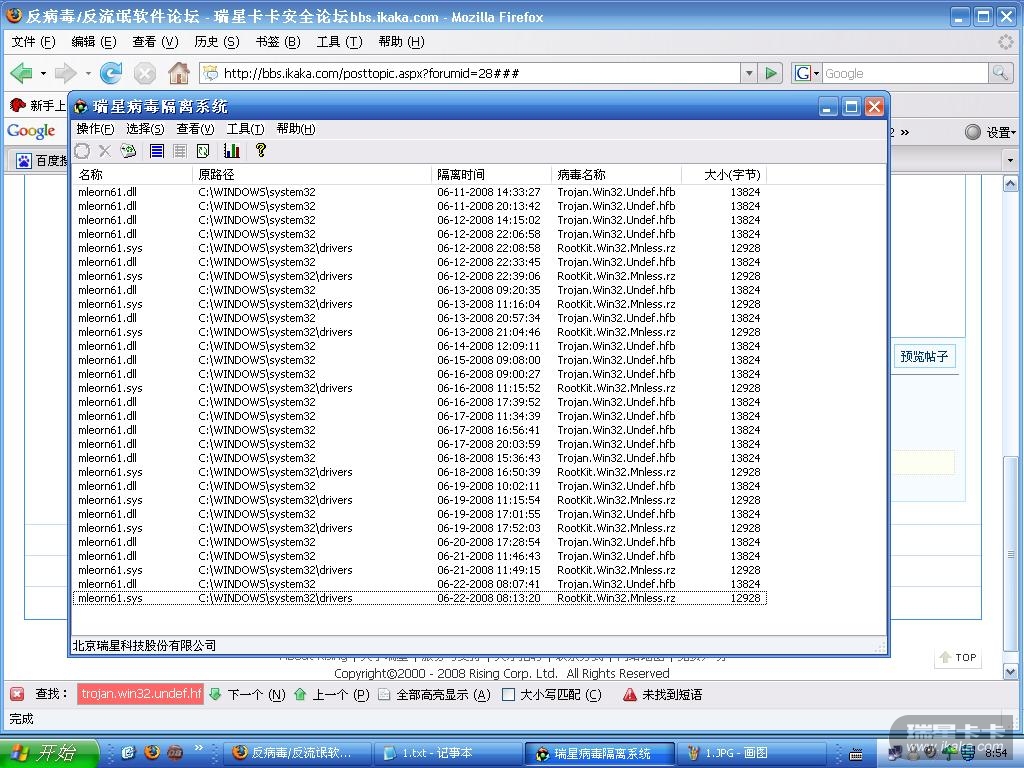Select row quarantined 06-18-2008 16:50:39
This screenshot has width=1024, height=768.
[419, 472]
